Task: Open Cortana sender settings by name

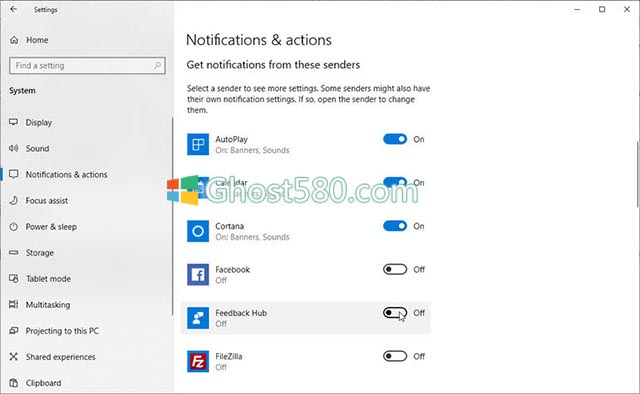Action: [229, 226]
